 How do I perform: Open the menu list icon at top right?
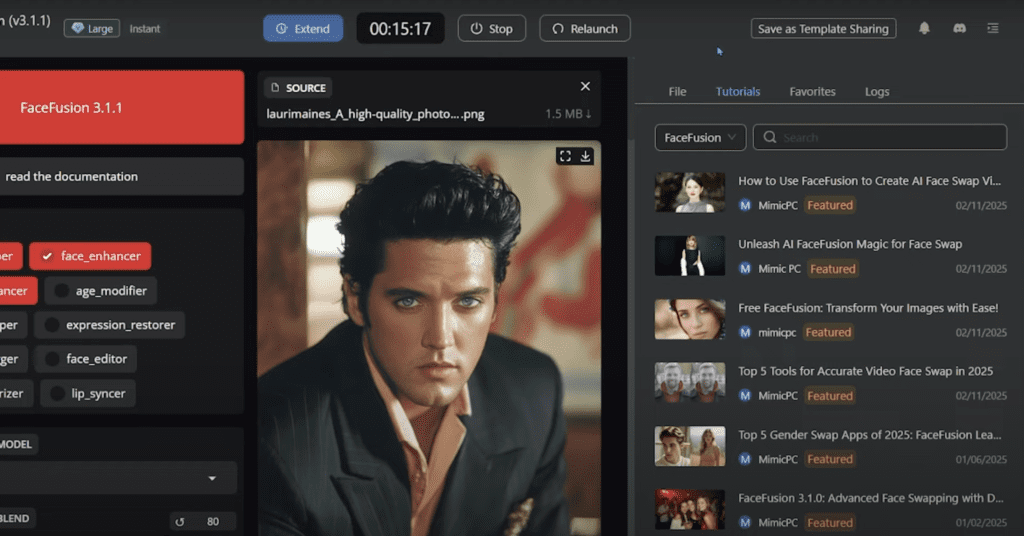(x=993, y=29)
